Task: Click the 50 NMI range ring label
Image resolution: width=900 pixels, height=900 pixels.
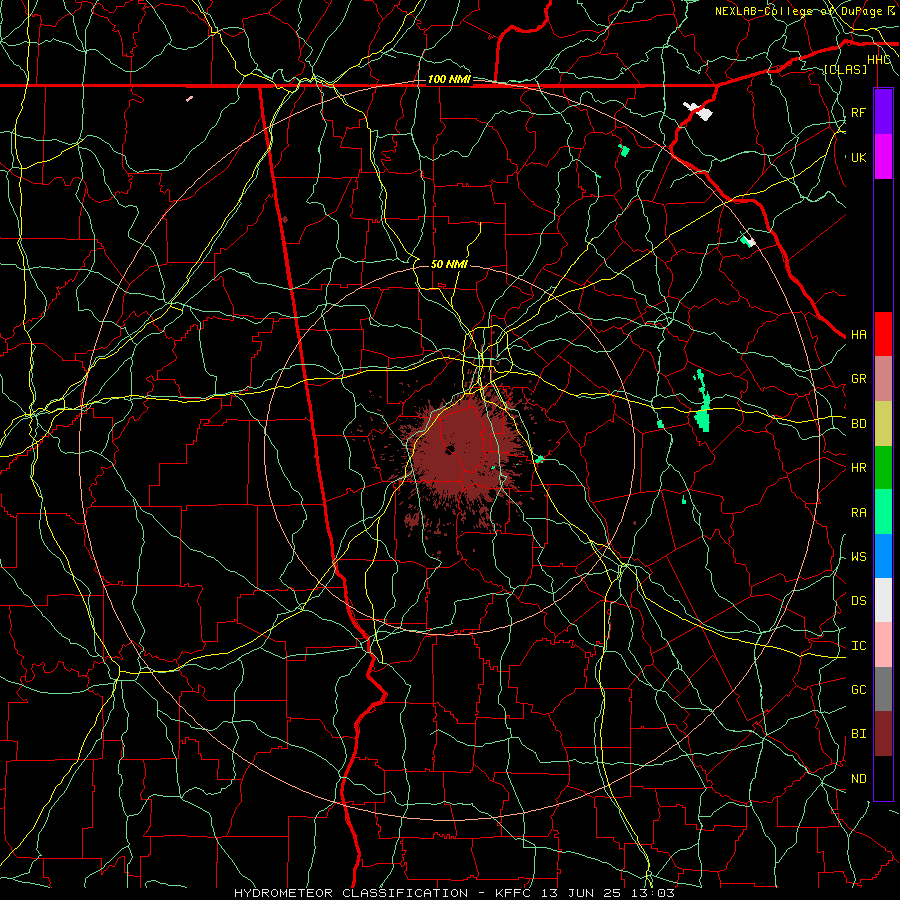Action: pyautogui.click(x=449, y=264)
